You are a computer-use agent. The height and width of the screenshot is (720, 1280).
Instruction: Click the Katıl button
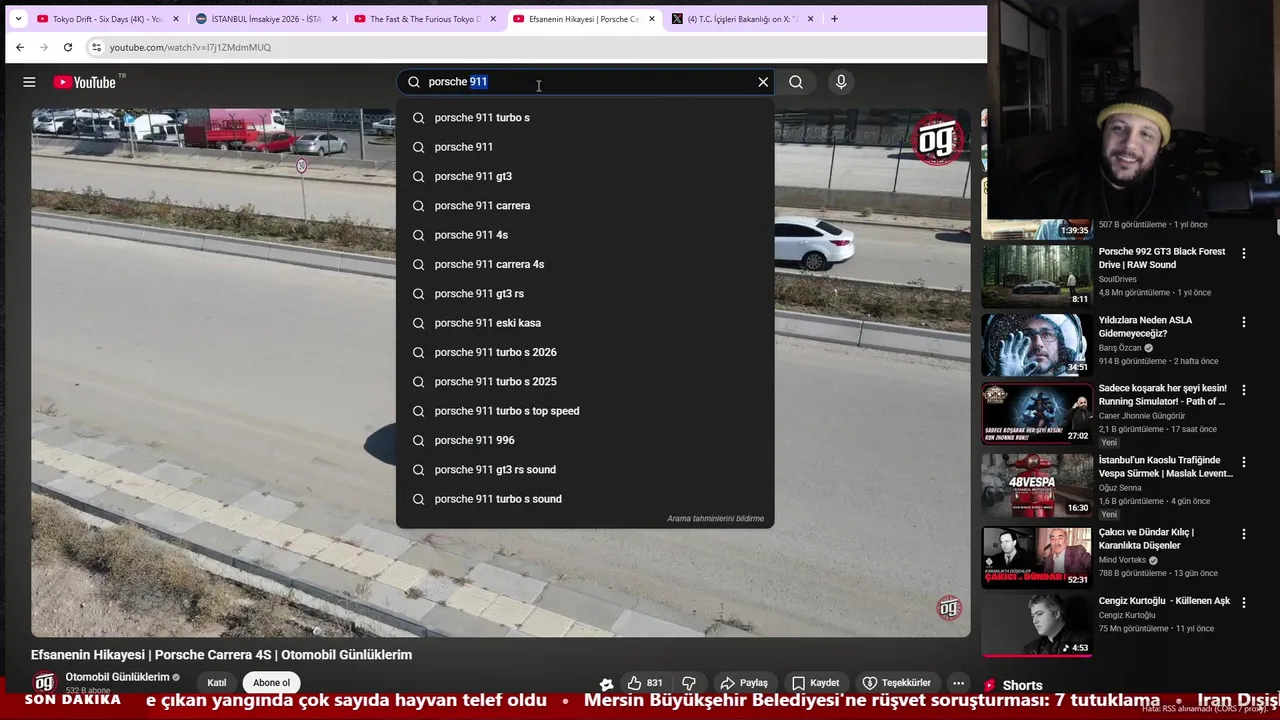coord(217,683)
